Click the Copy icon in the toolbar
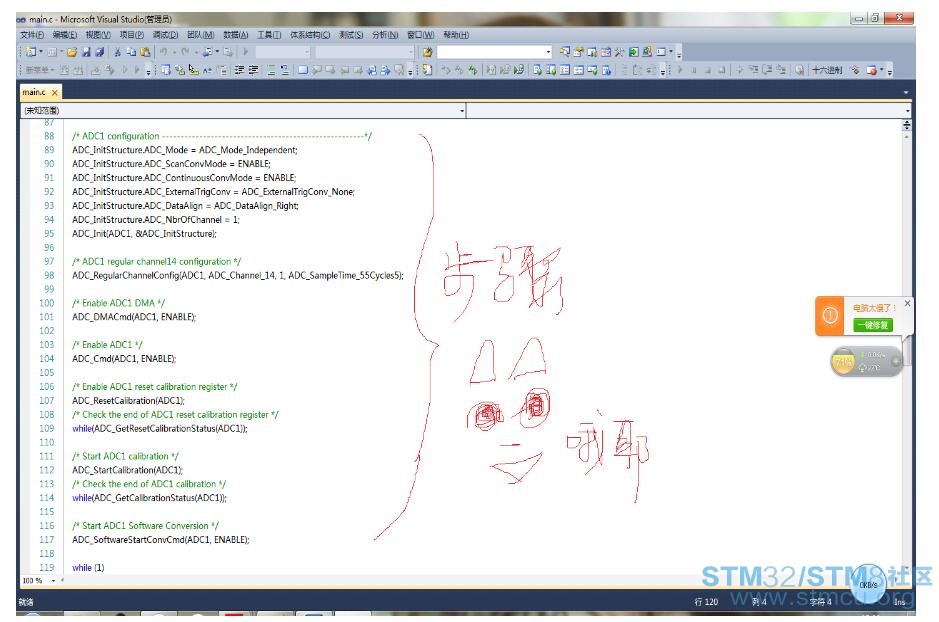The width and height of the screenshot is (939, 622). pos(131,52)
